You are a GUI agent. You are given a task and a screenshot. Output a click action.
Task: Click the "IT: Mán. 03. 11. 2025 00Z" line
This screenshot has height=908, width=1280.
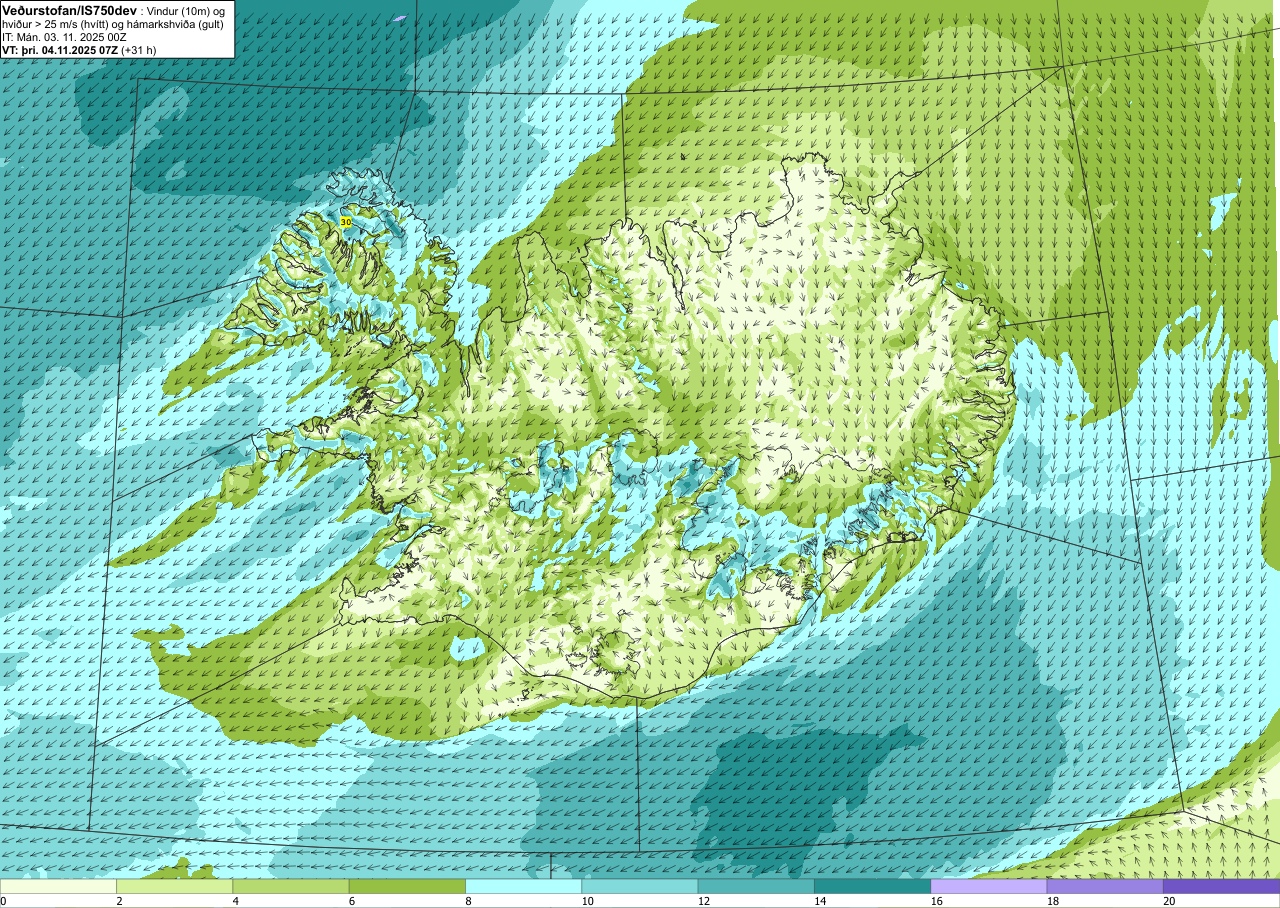[64, 37]
